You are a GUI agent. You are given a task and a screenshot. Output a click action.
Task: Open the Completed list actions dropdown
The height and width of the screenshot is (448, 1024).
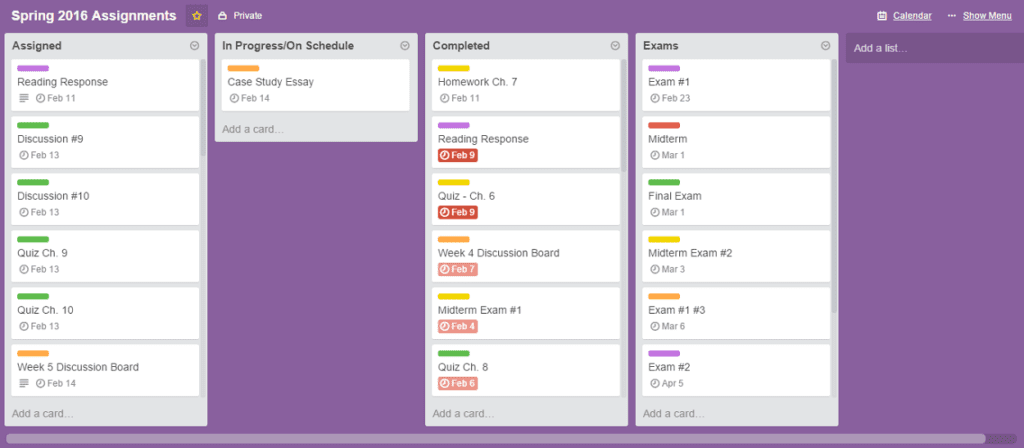[x=615, y=46]
